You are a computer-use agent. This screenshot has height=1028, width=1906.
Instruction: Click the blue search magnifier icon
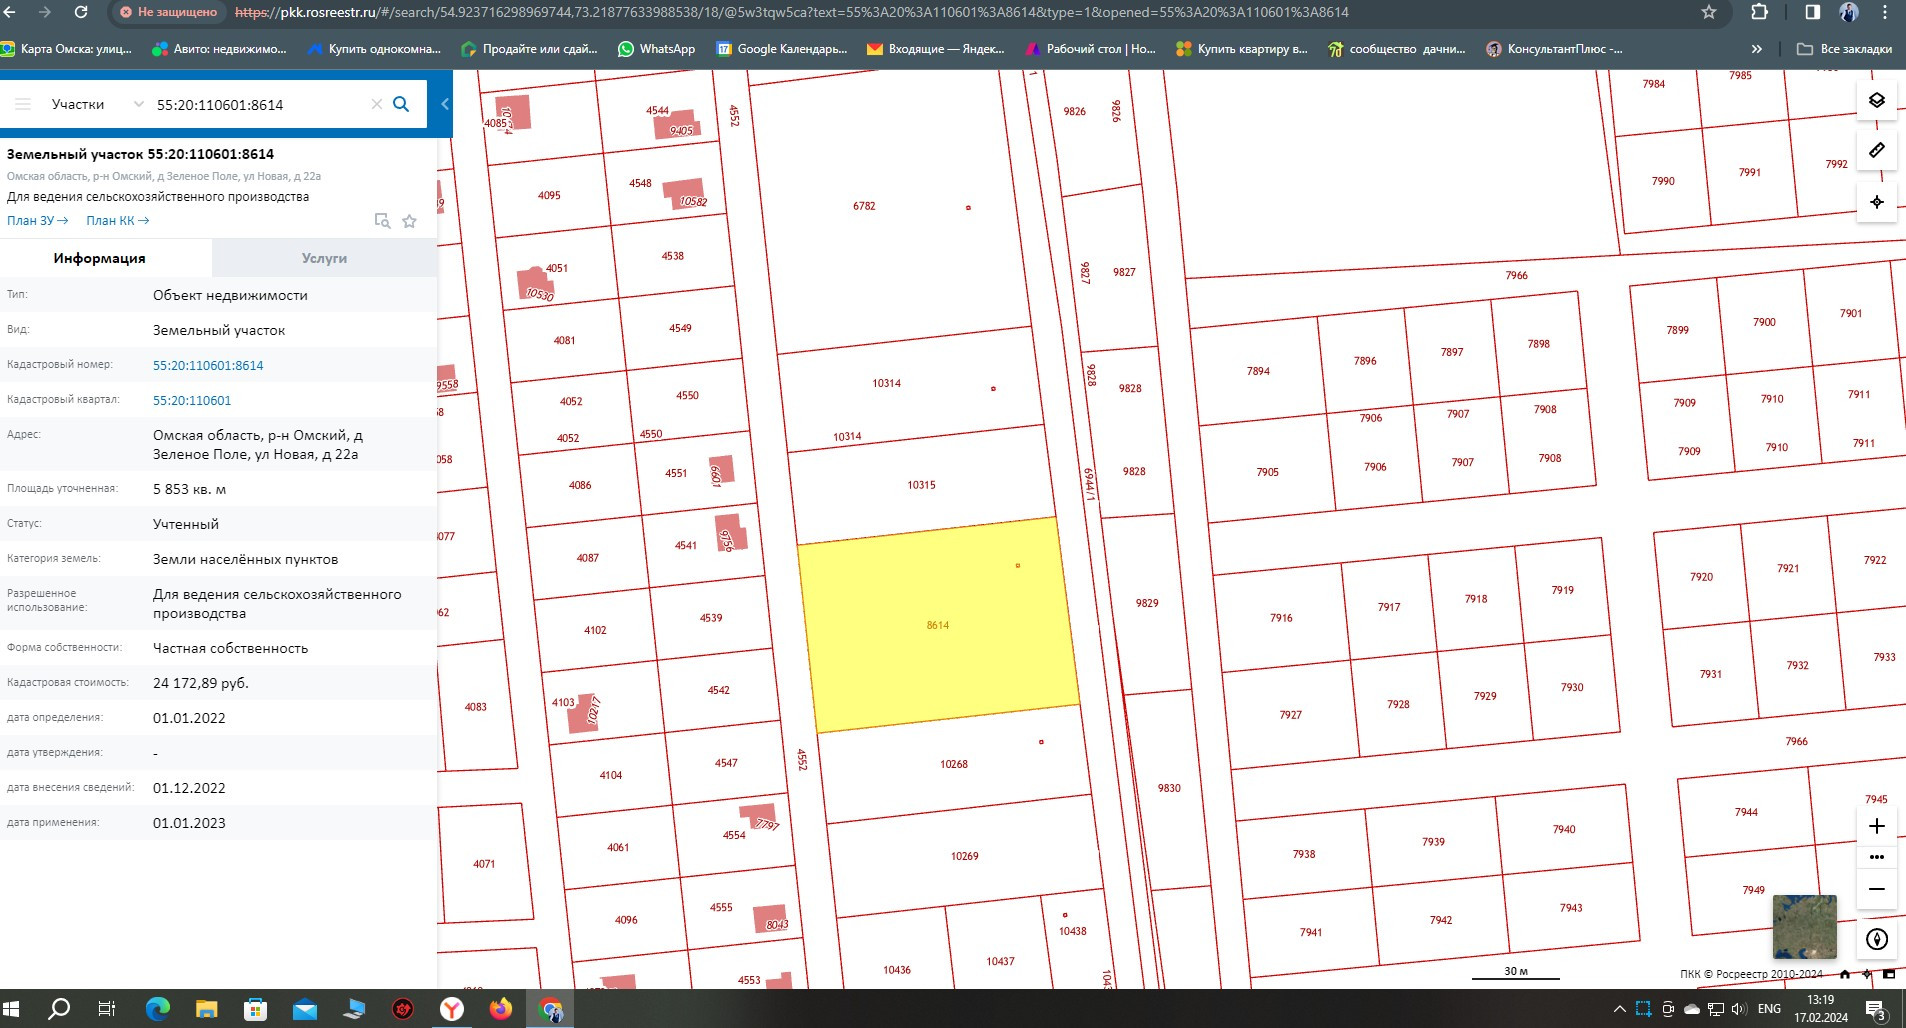coord(401,104)
